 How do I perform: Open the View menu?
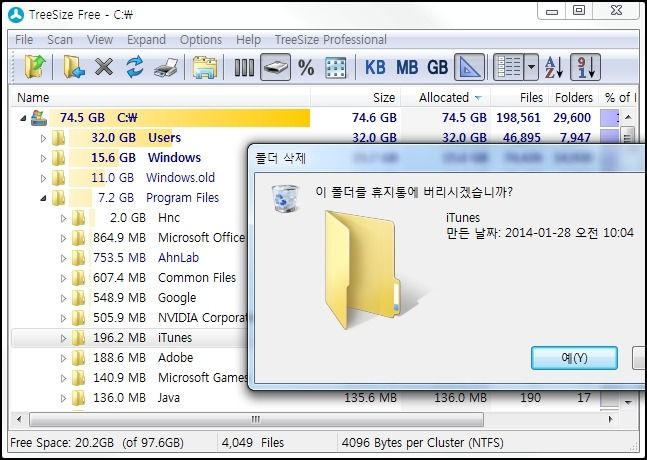[x=100, y=40]
